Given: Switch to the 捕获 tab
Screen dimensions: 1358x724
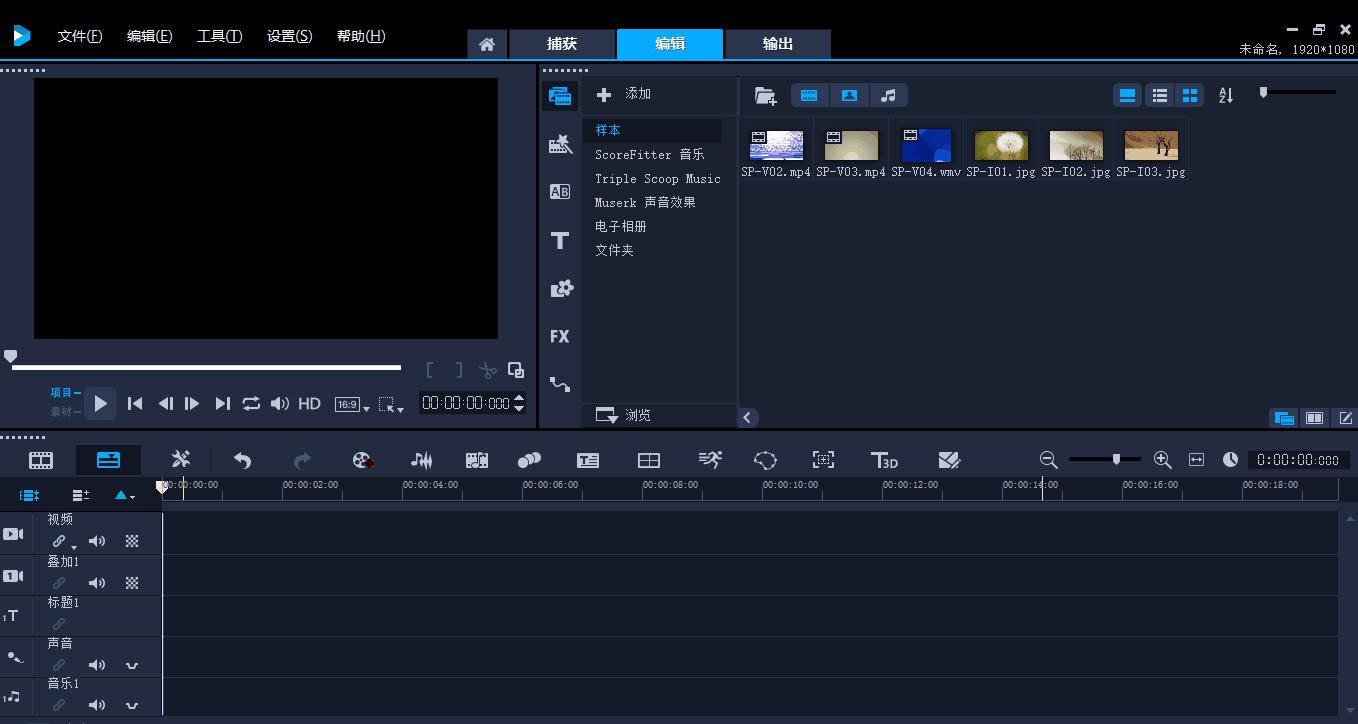Looking at the screenshot, I should pyautogui.click(x=561, y=44).
